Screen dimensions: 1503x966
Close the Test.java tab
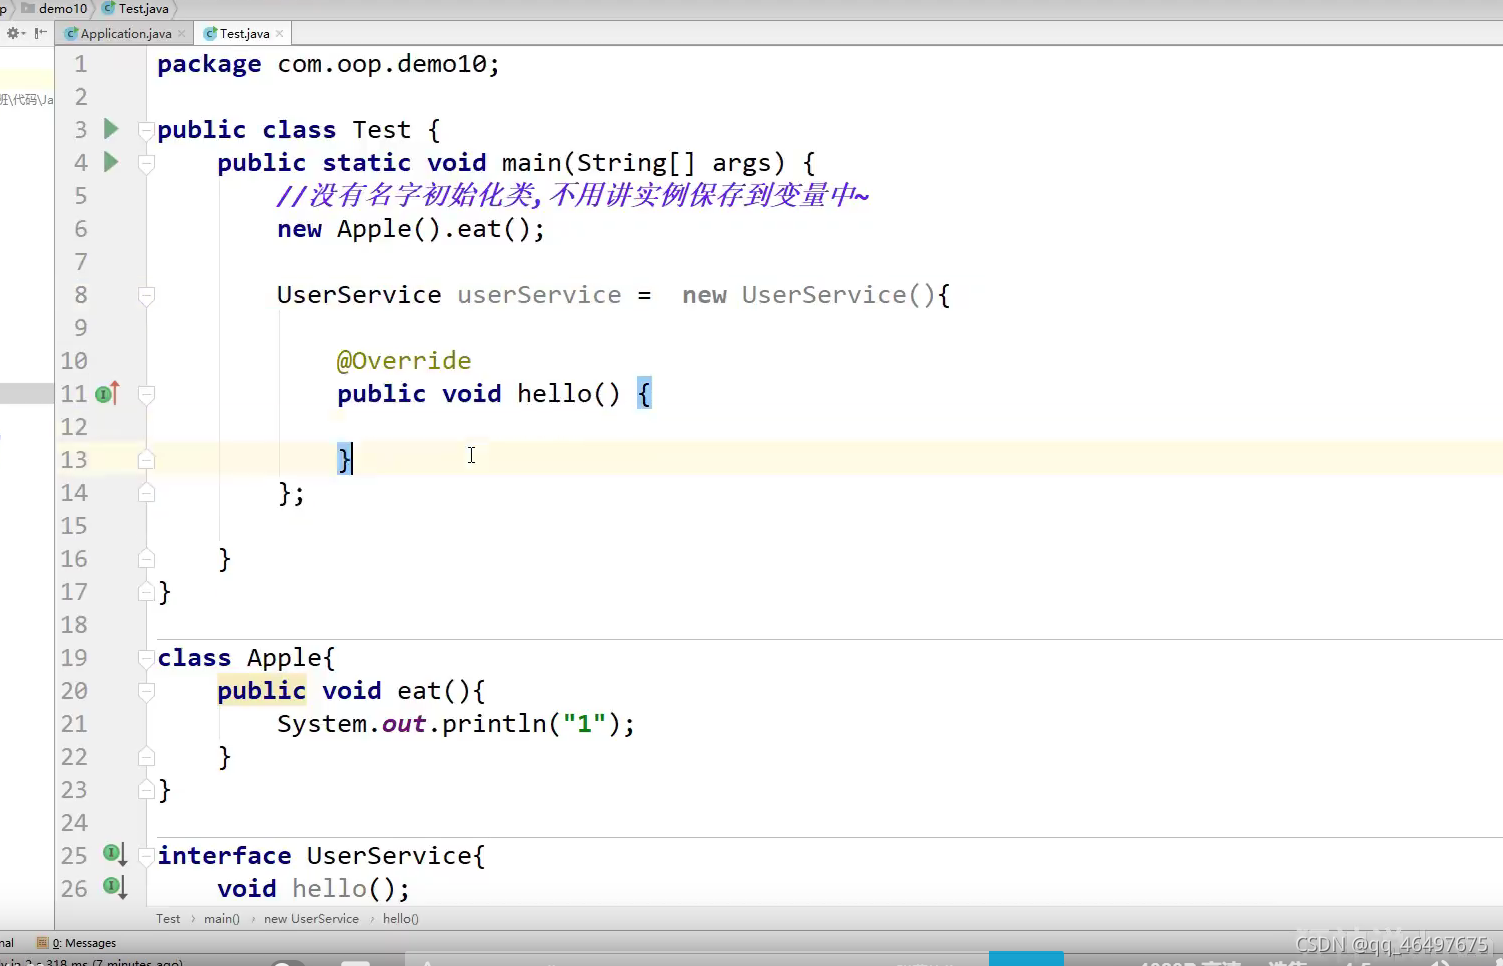279,34
